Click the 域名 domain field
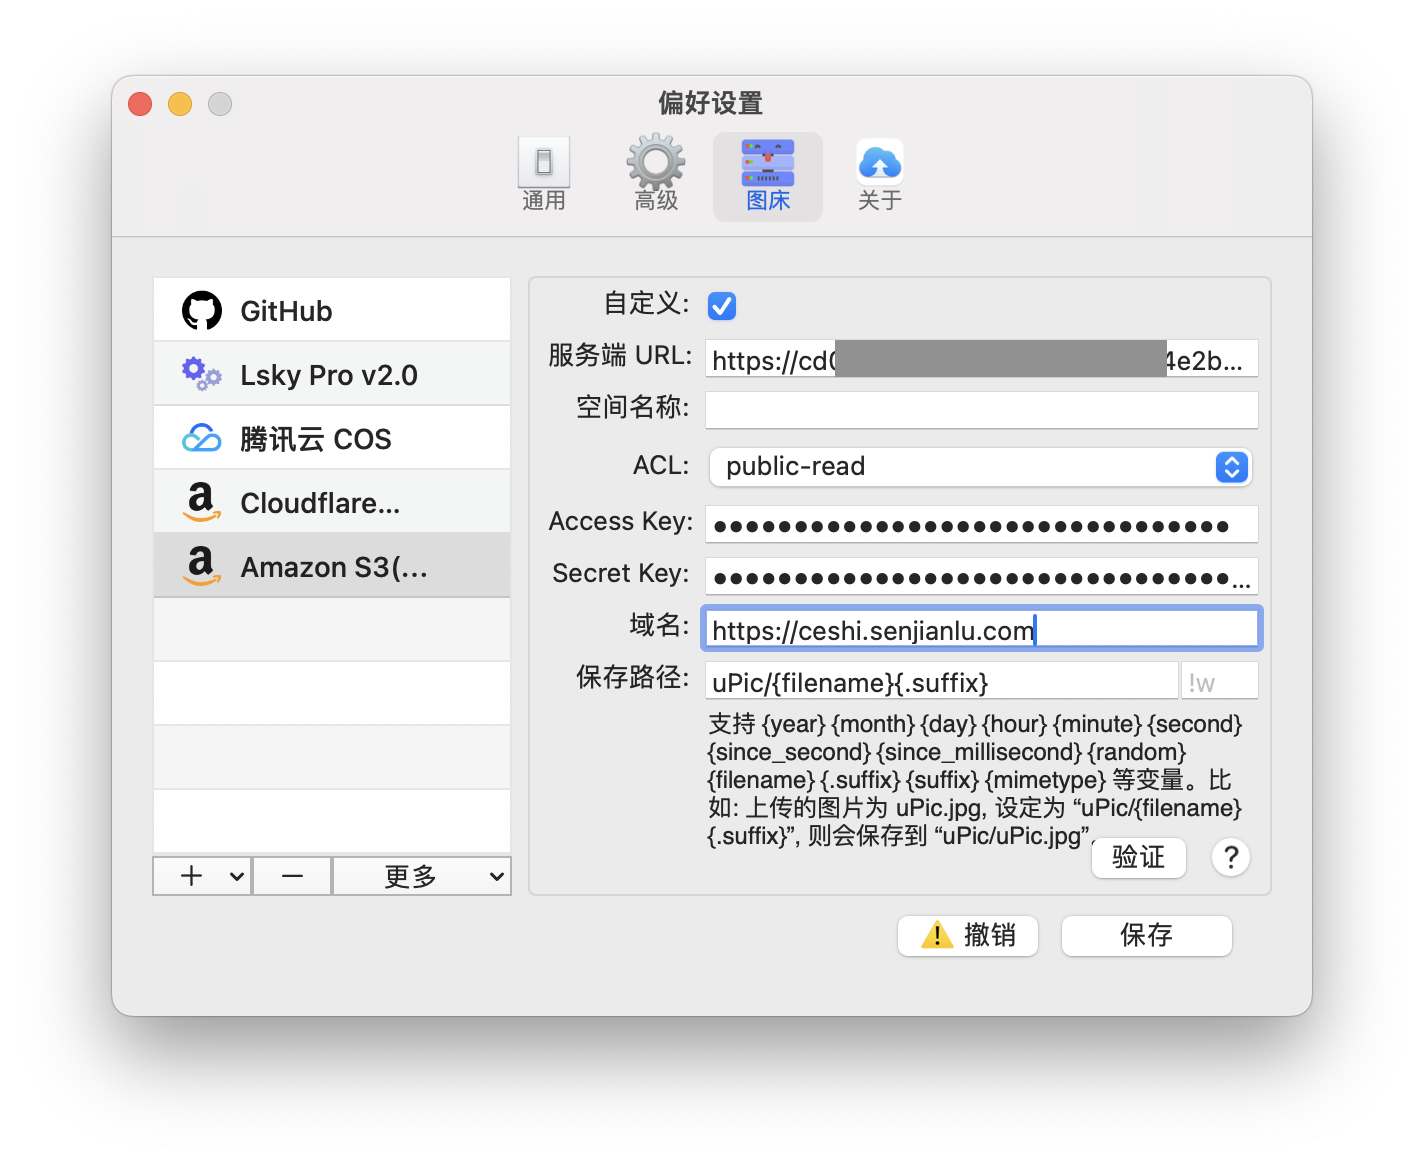1424x1164 pixels. tap(982, 629)
